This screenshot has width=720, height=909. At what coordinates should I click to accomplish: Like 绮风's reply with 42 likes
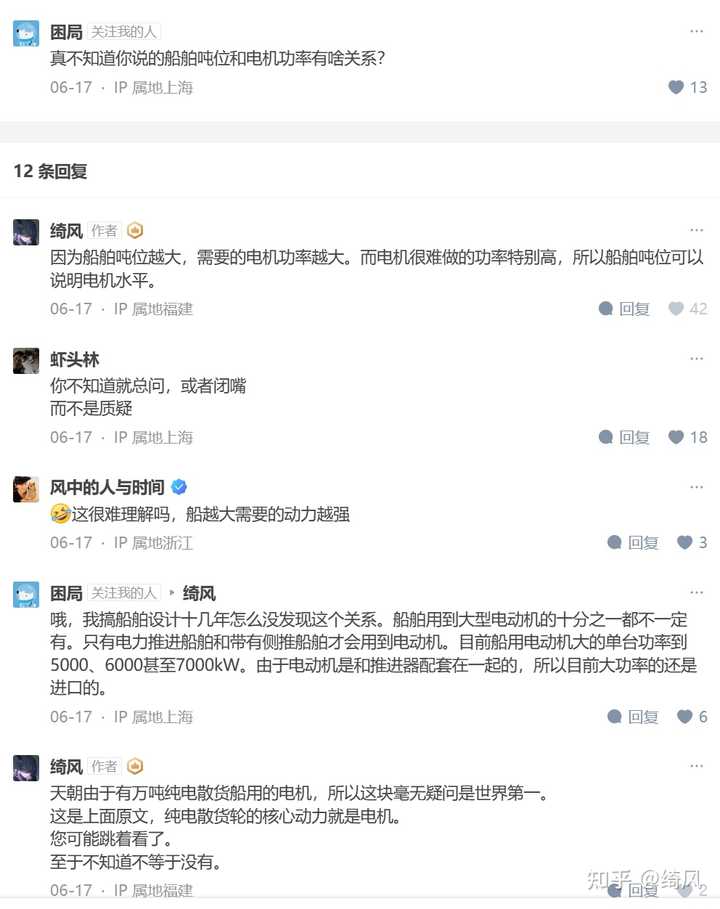(x=688, y=308)
